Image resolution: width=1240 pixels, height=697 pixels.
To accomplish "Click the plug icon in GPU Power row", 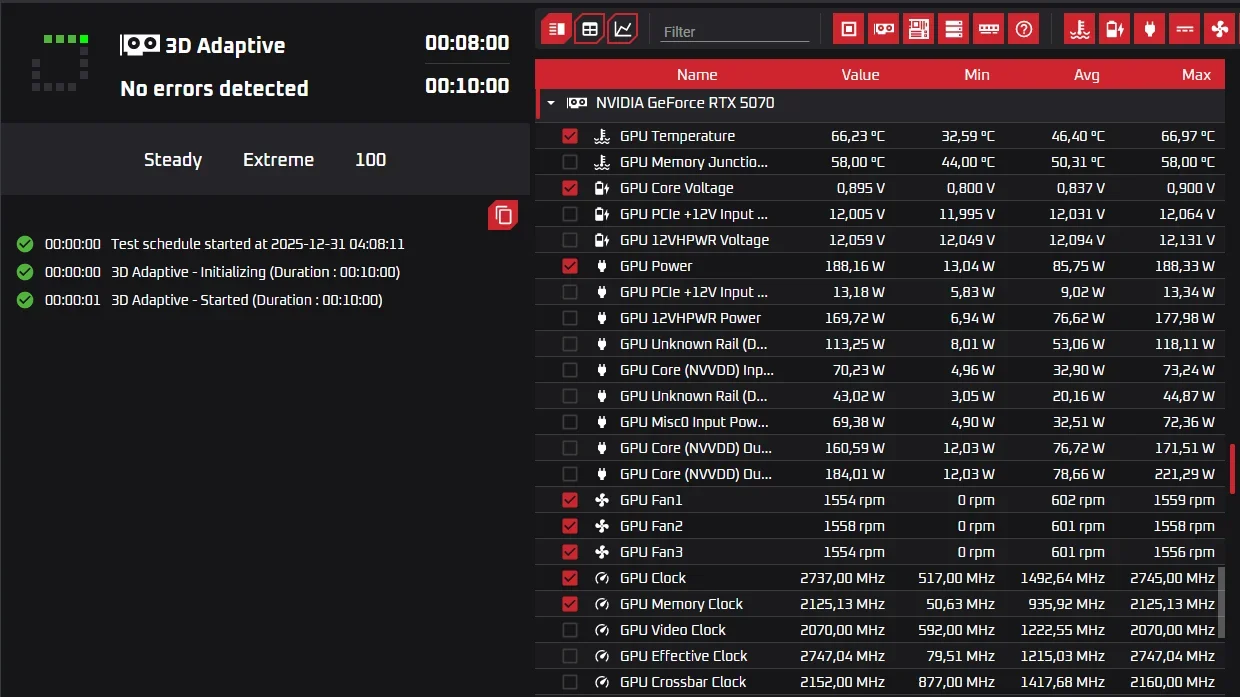I will [x=602, y=266].
